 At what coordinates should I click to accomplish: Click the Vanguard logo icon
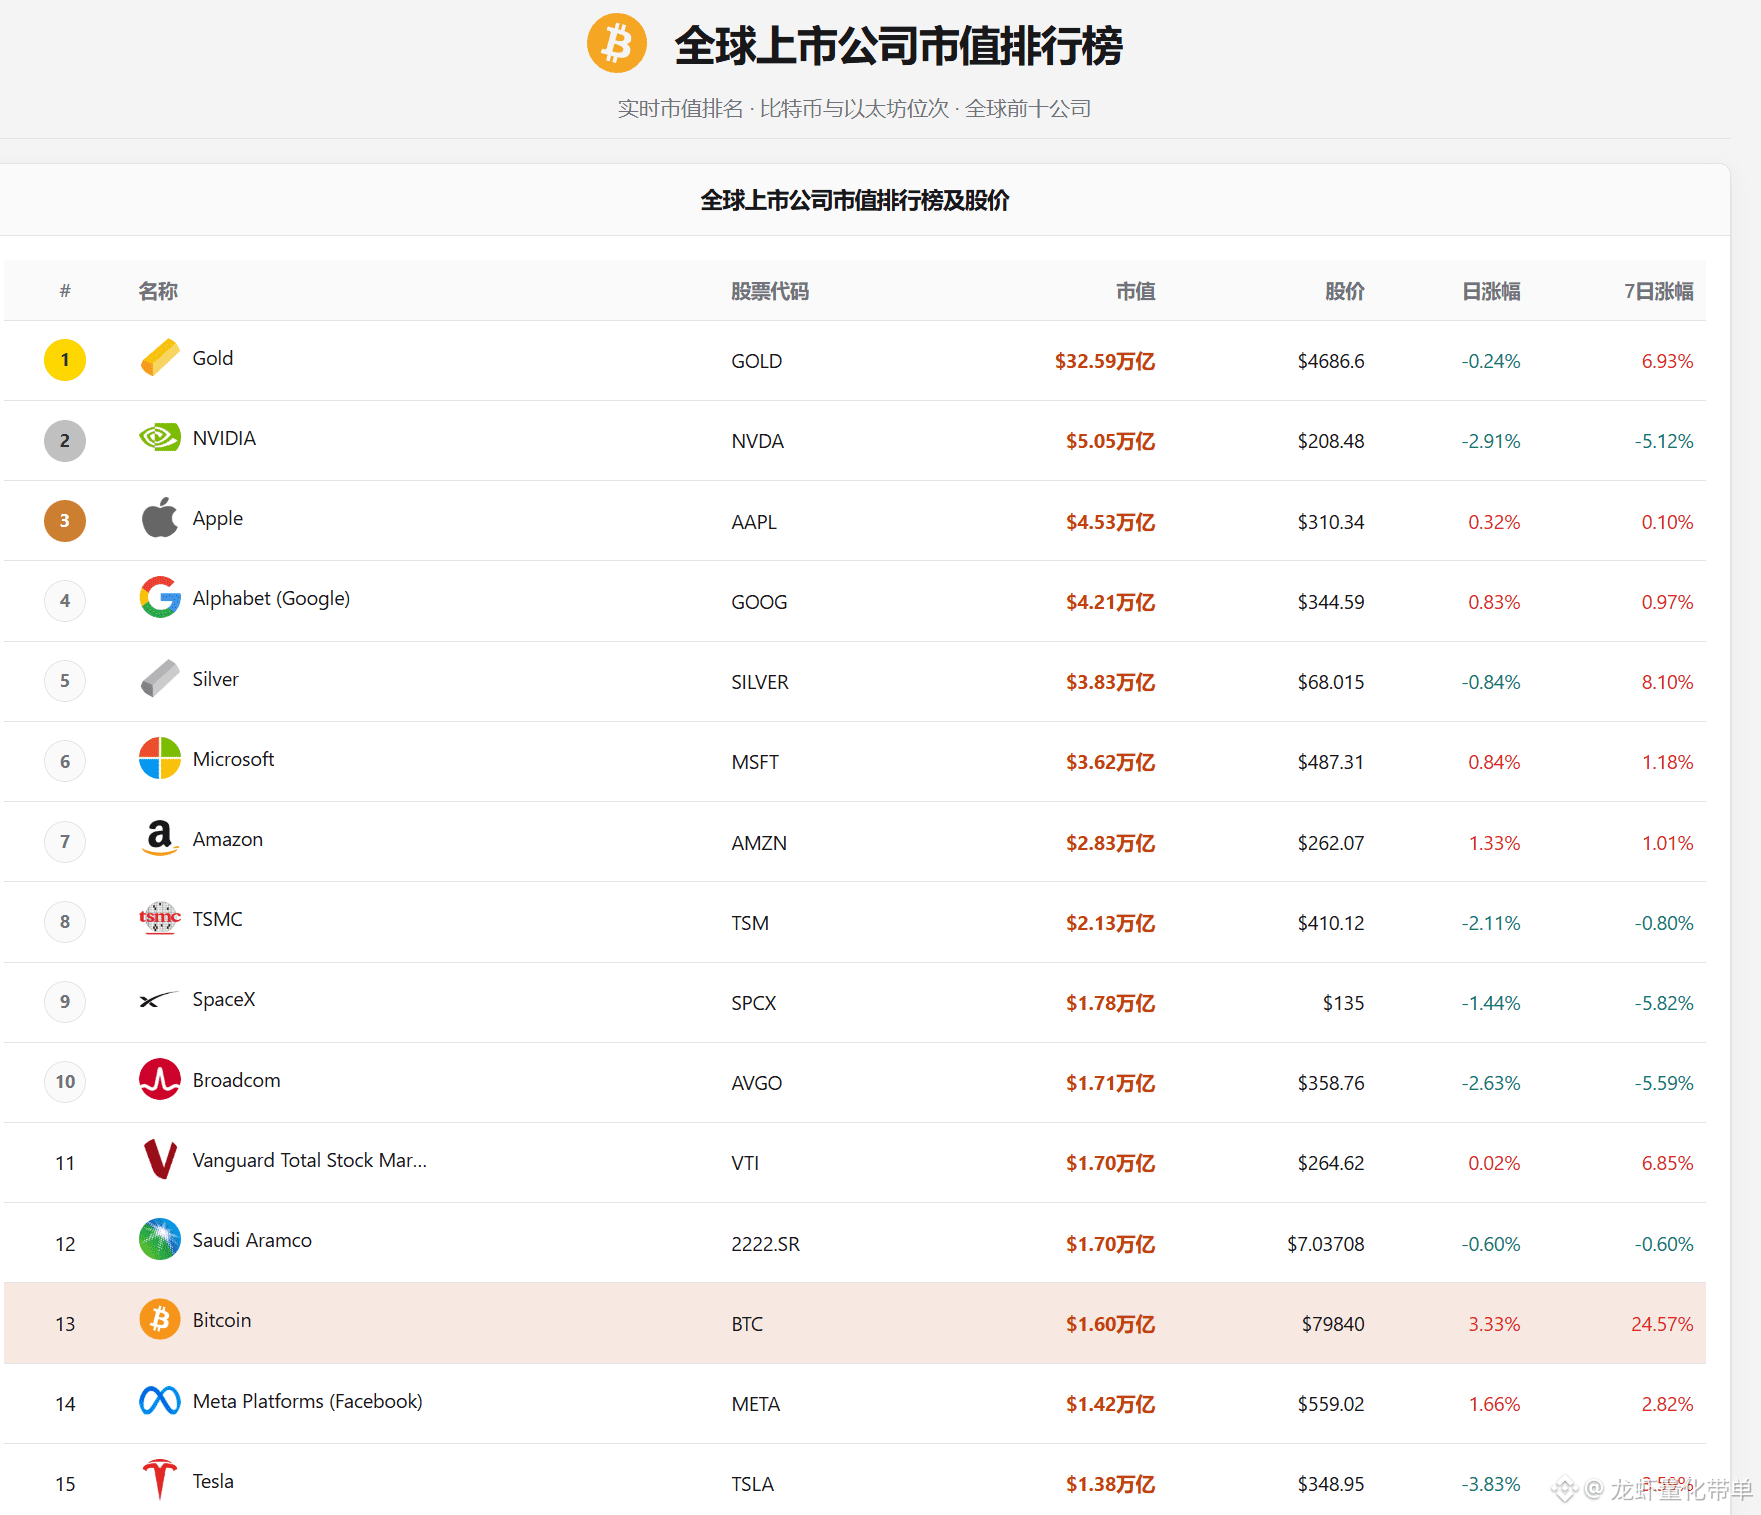(x=160, y=1160)
